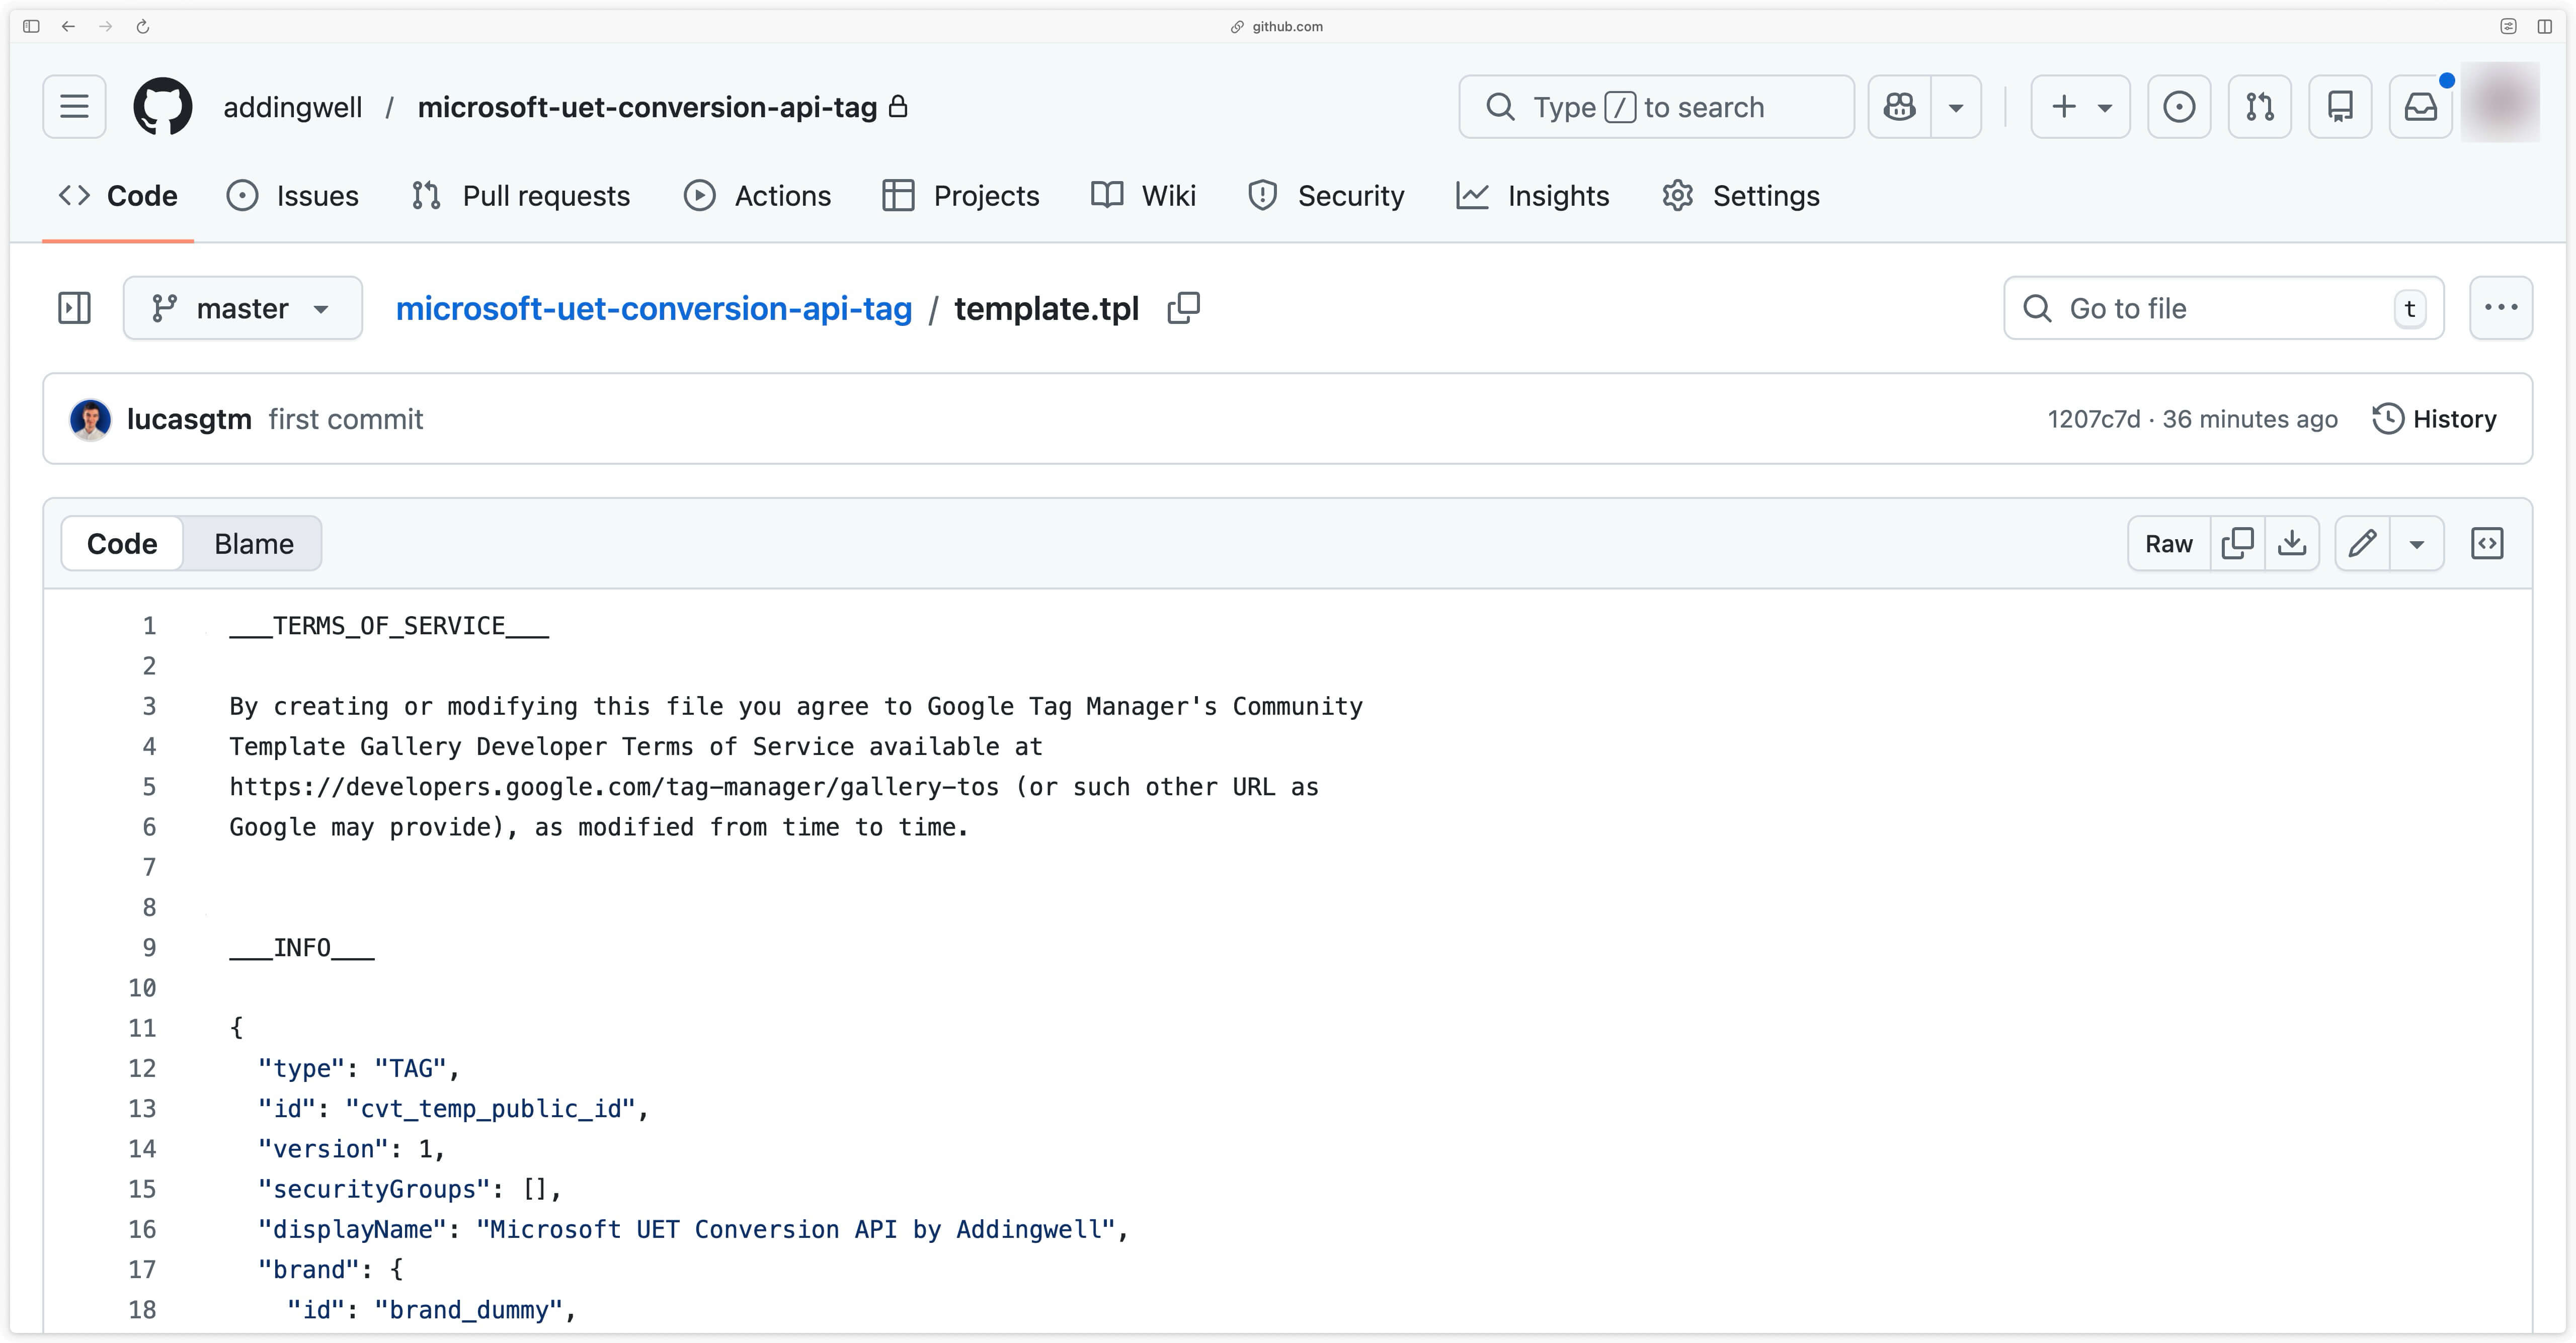
Task: Open the master branch selector
Action: point(243,308)
